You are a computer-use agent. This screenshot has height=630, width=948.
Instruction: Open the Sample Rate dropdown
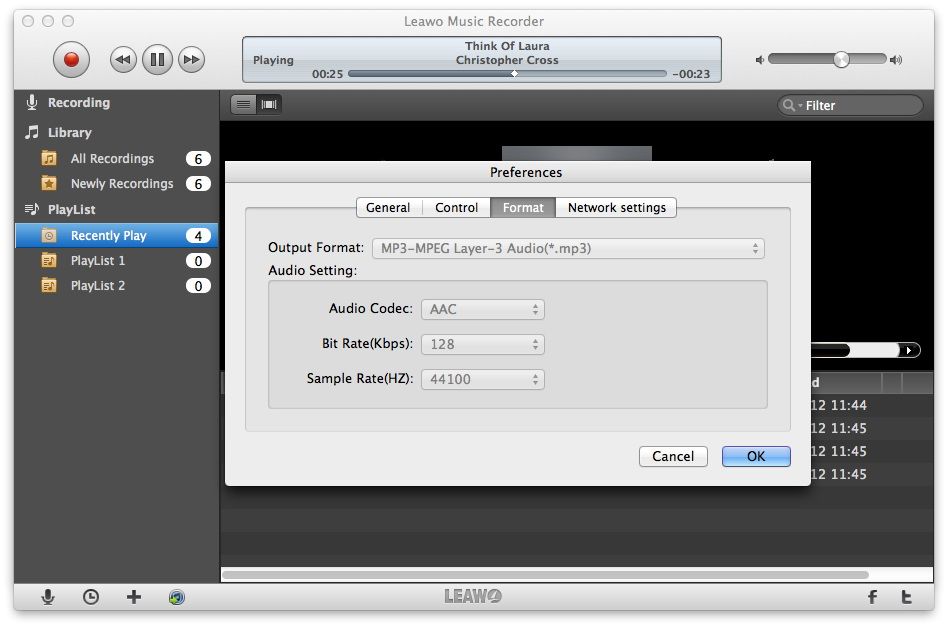tap(482, 380)
